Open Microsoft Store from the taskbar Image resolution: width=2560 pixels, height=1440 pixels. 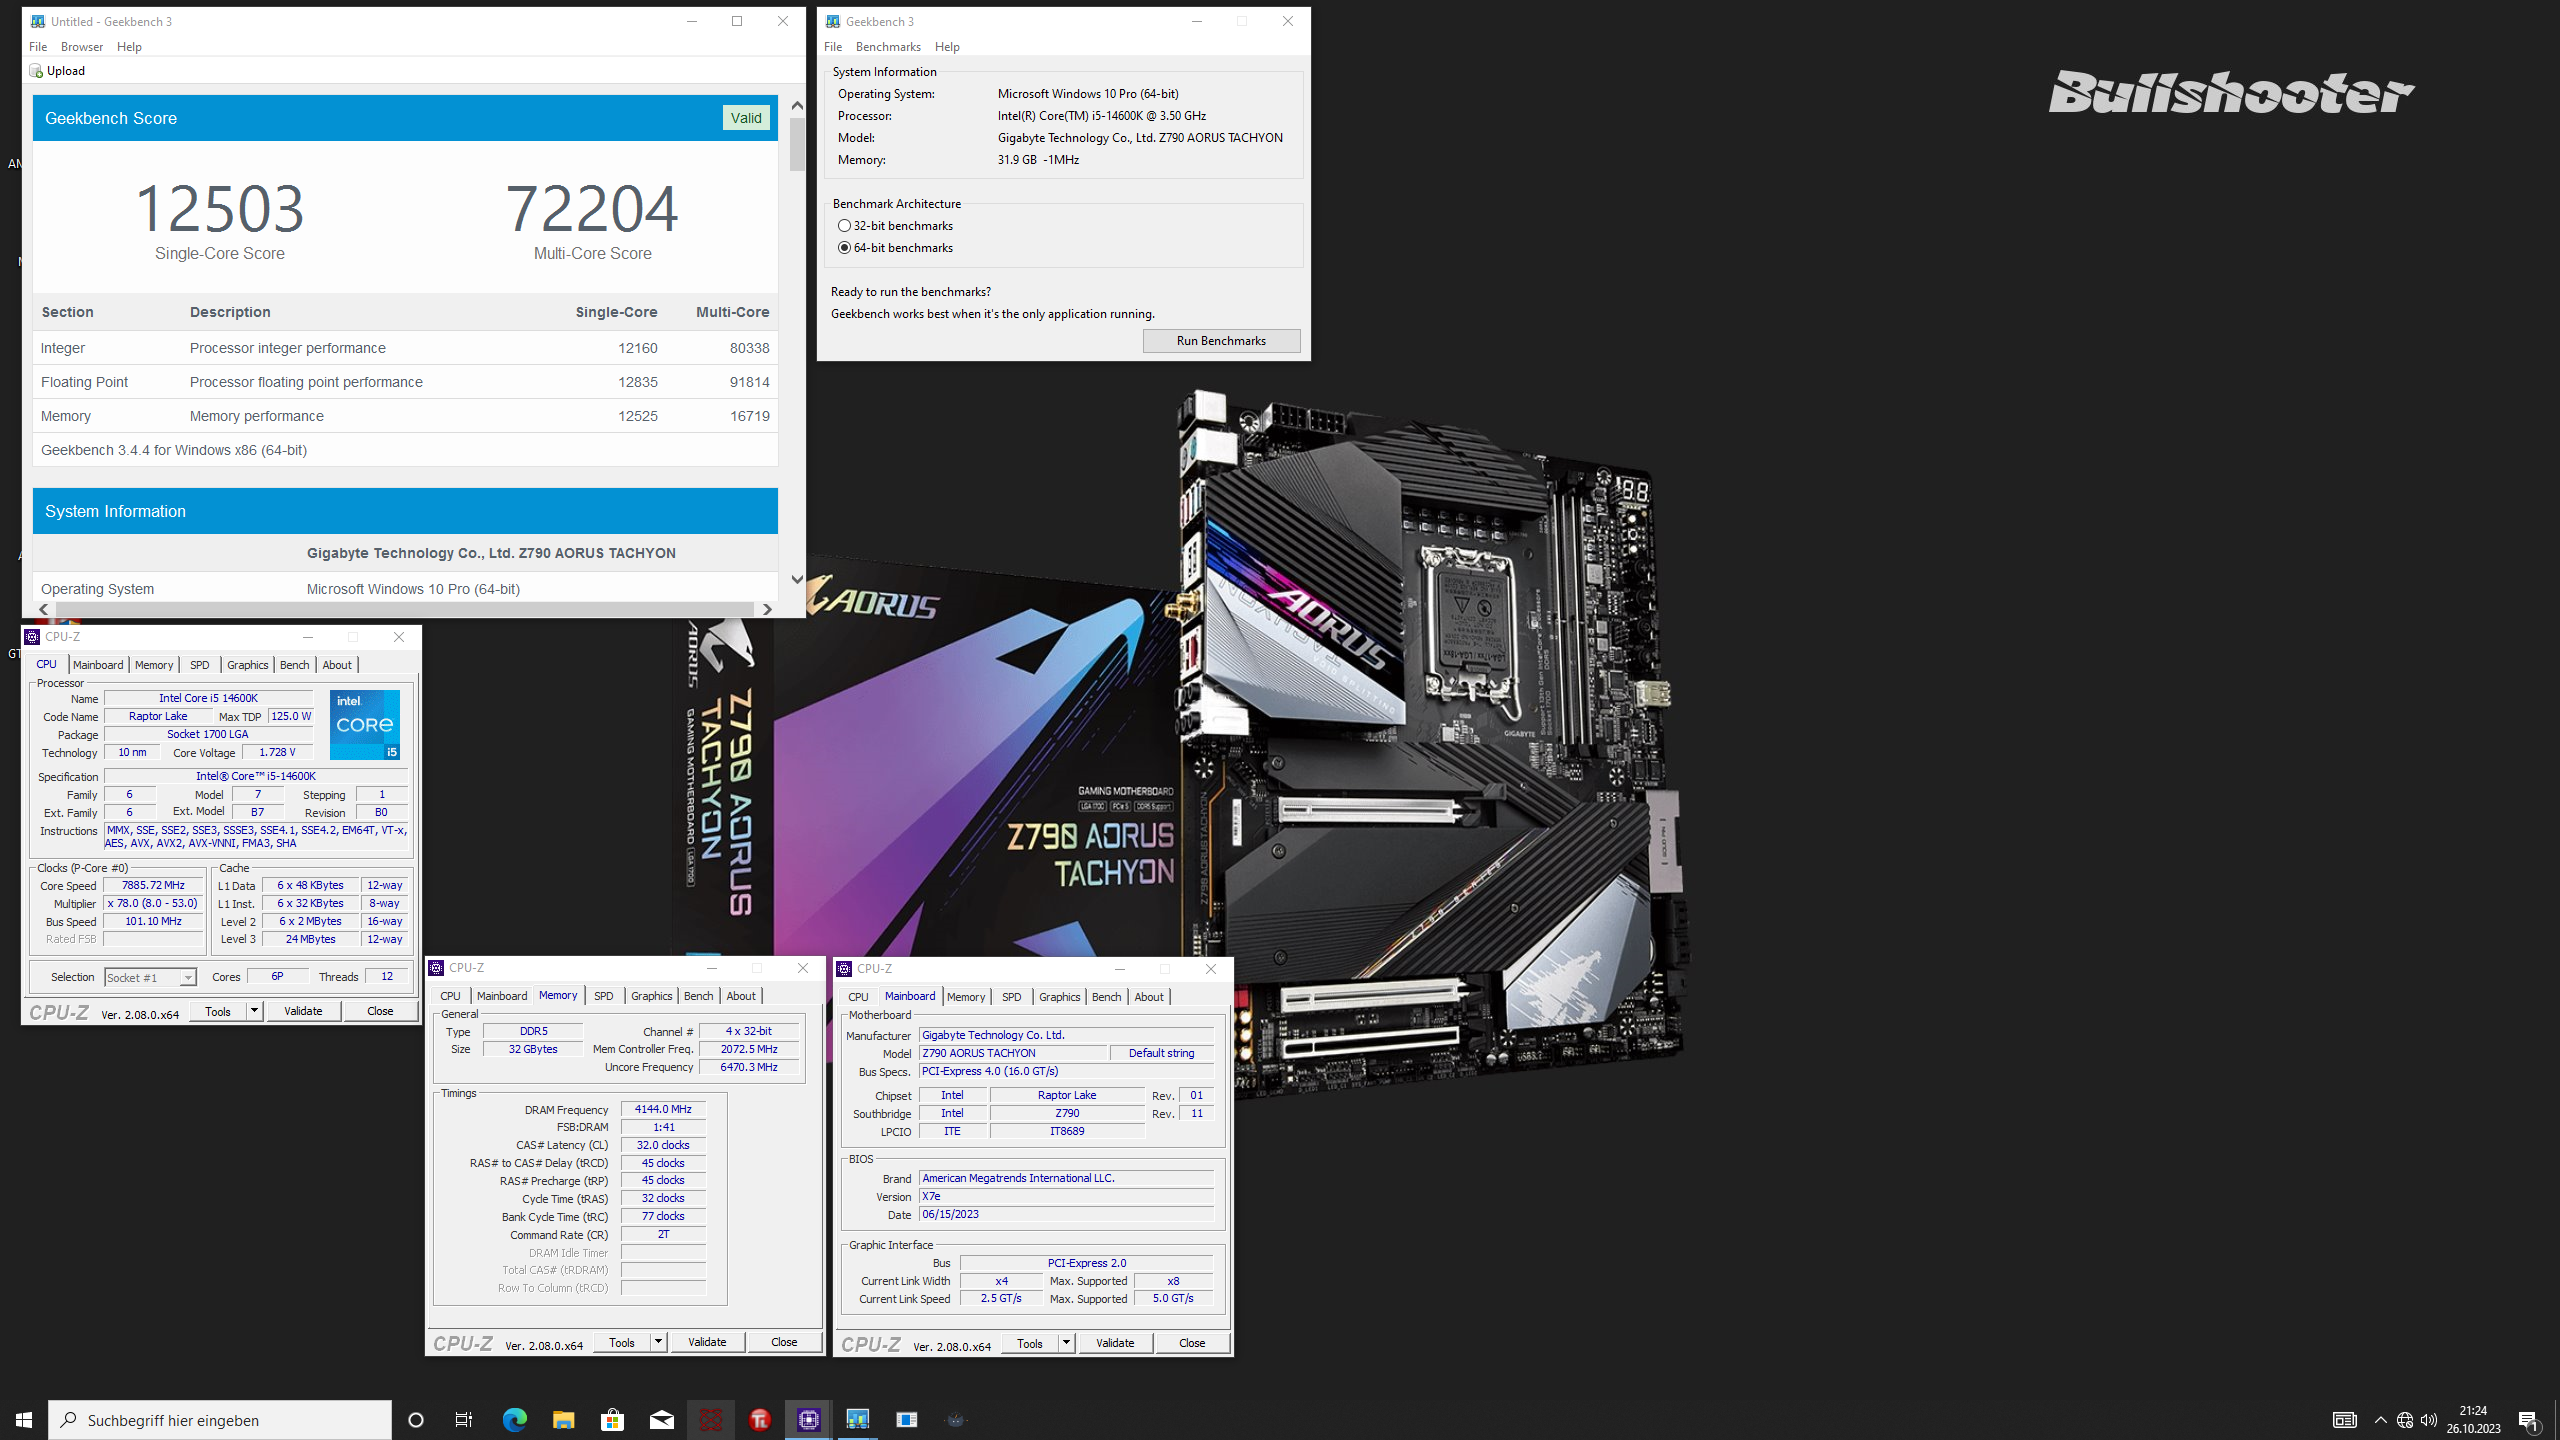click(612, 1420)
